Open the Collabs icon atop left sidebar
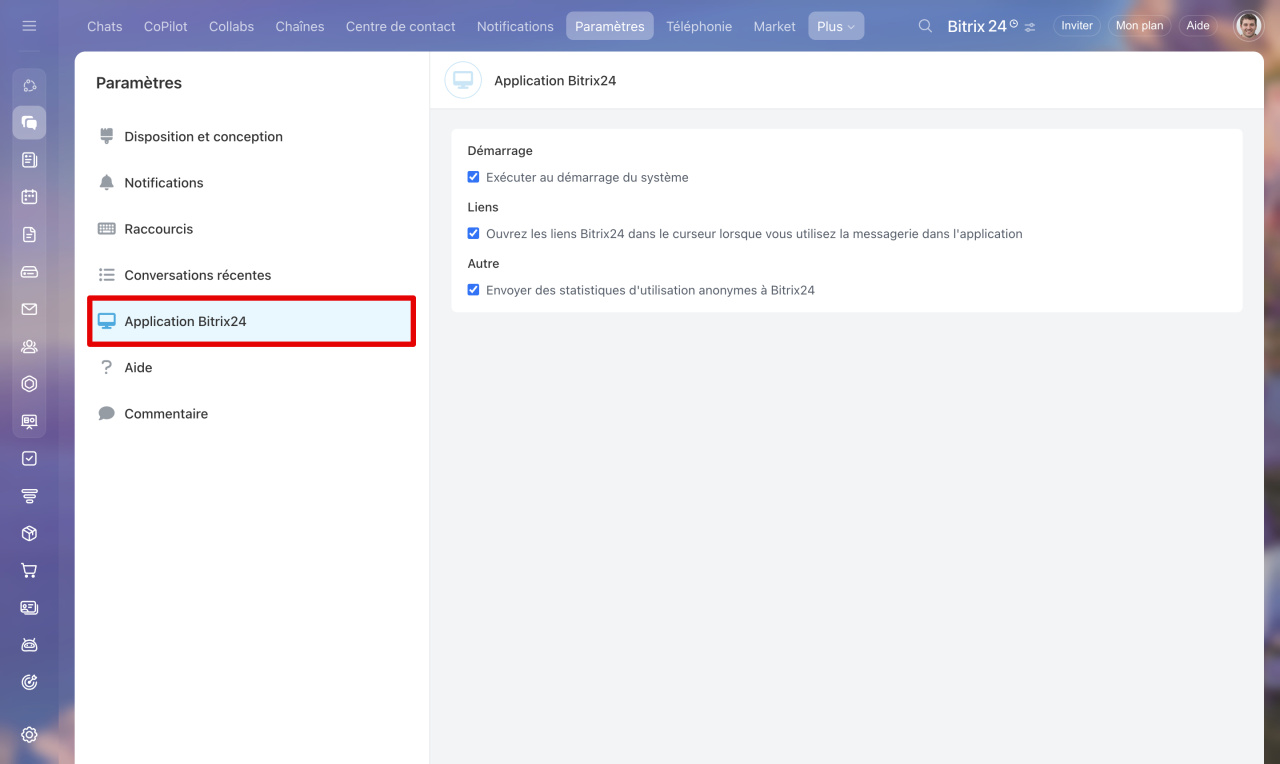Viewport: 1280px width, 764px height. click(x=29, y=85)
